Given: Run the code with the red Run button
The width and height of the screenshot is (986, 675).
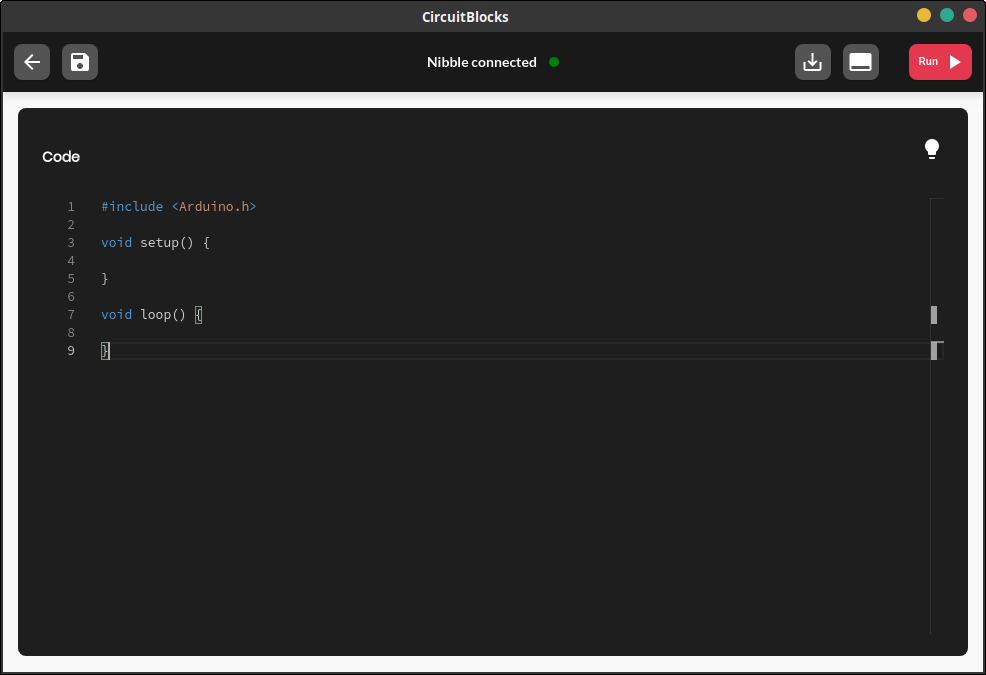Looking at the screenshot, I should [940, 62].
